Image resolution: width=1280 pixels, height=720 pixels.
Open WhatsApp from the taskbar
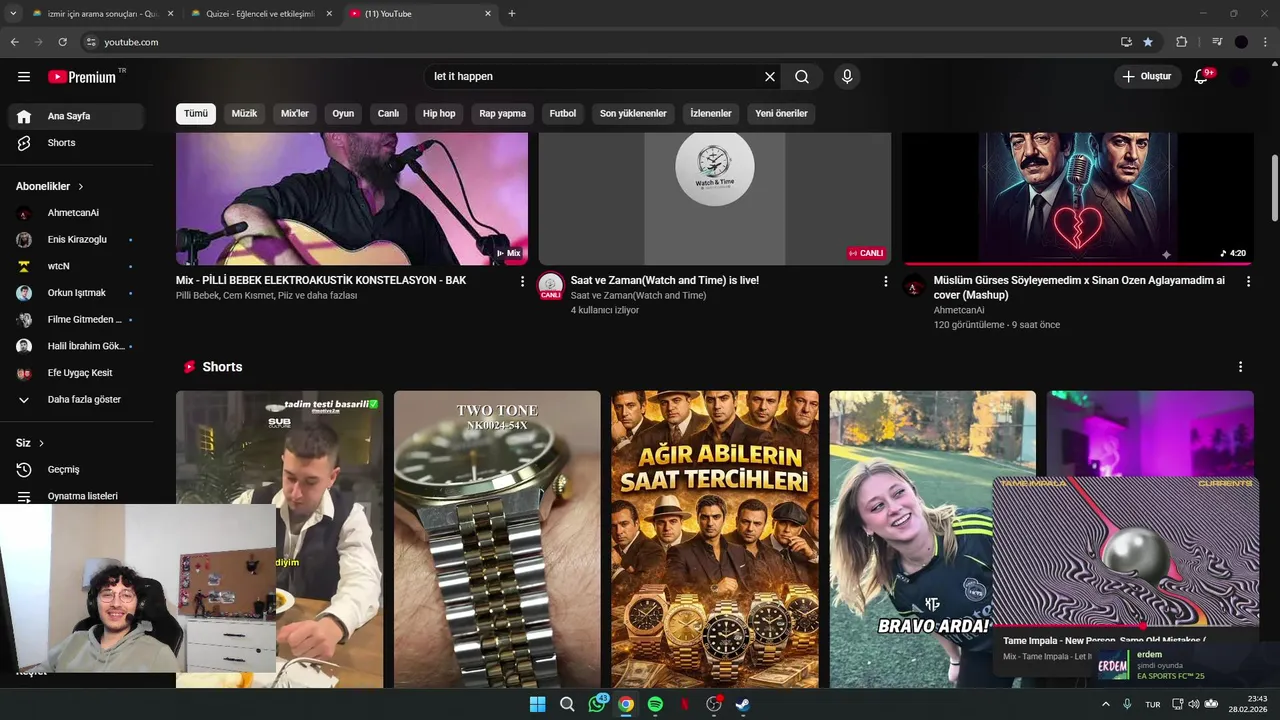coord(597,704)
